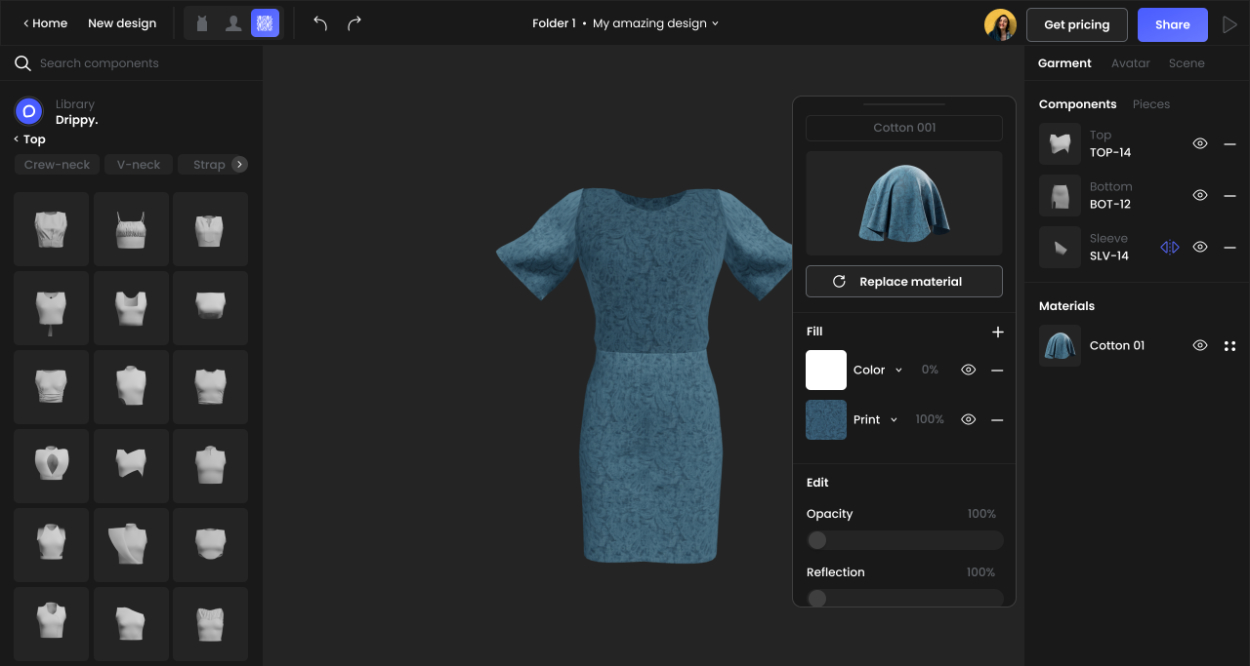Switch to the Pieces tab

1151,104
